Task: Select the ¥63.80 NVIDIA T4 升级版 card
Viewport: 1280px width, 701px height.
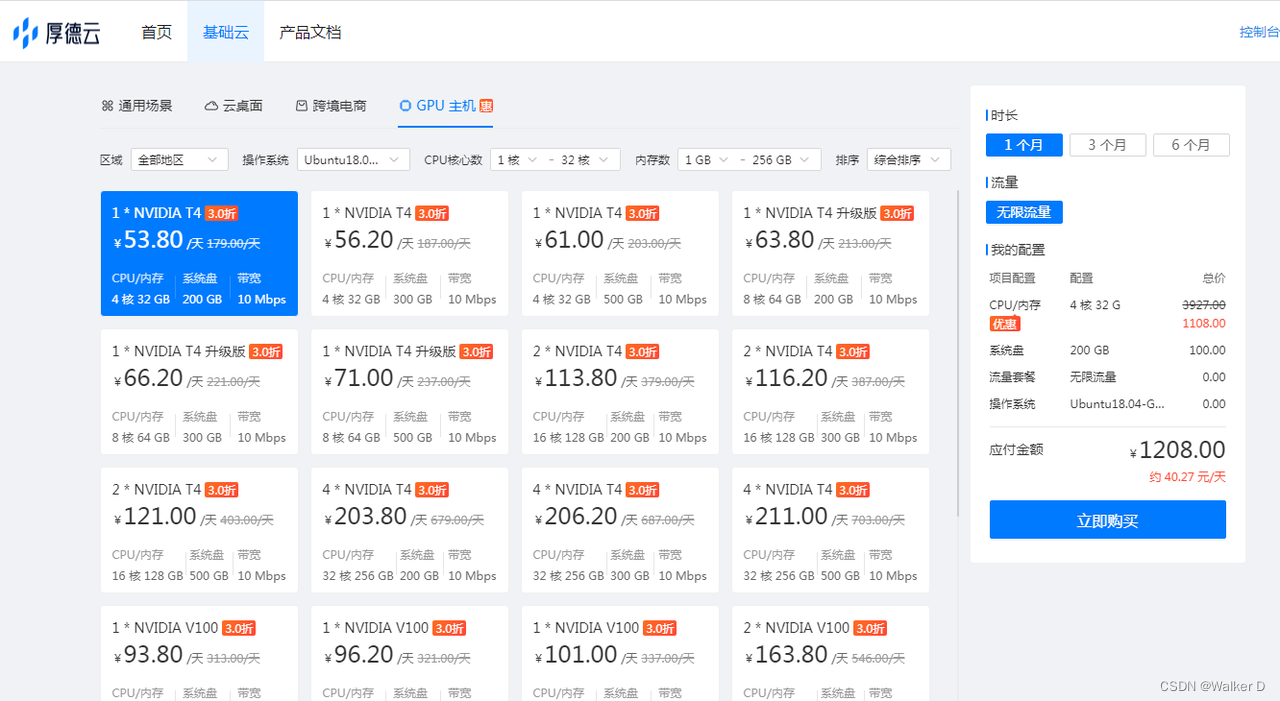Action: click(831, 253)
